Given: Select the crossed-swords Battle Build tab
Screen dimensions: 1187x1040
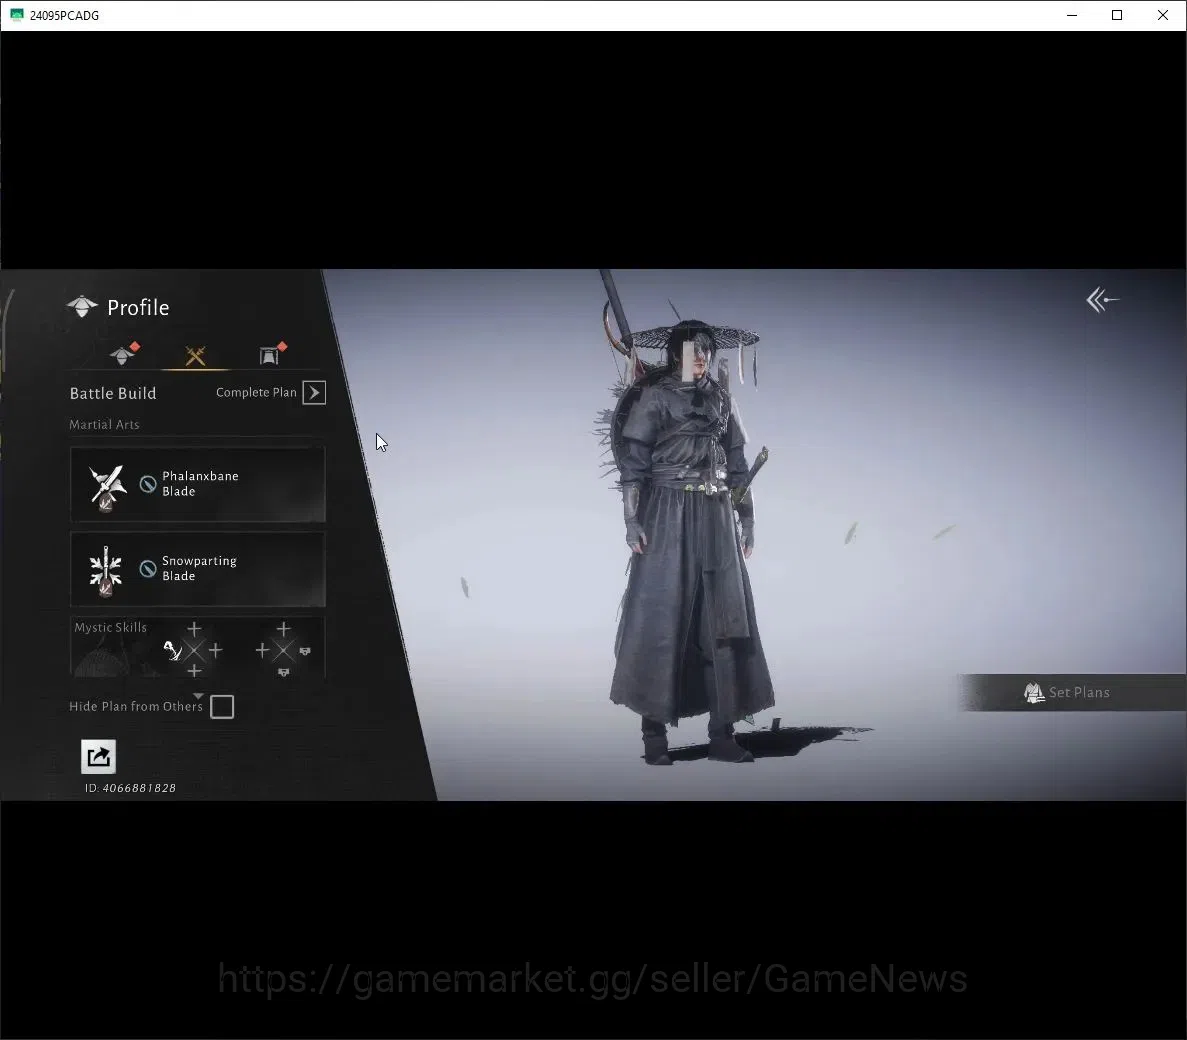Looking at the screenshot, I should coord(195,355).
